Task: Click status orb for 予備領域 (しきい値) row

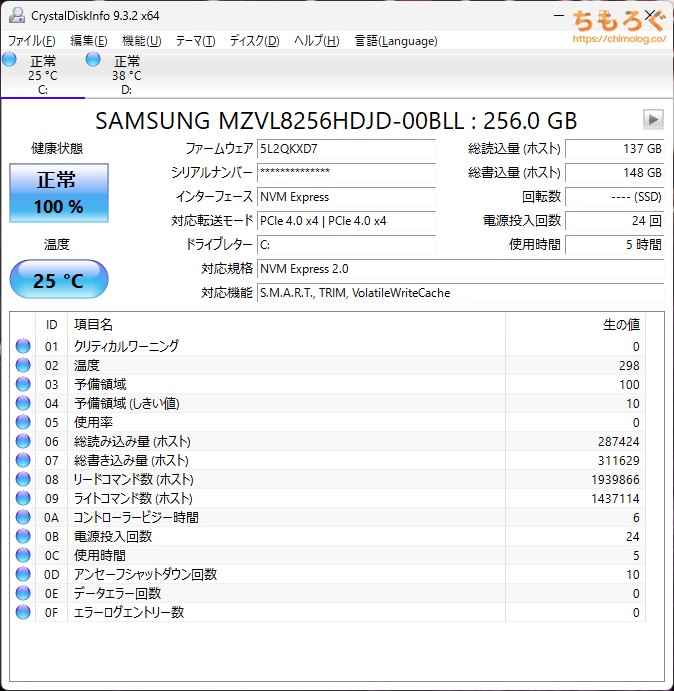Action: (23, 403)
